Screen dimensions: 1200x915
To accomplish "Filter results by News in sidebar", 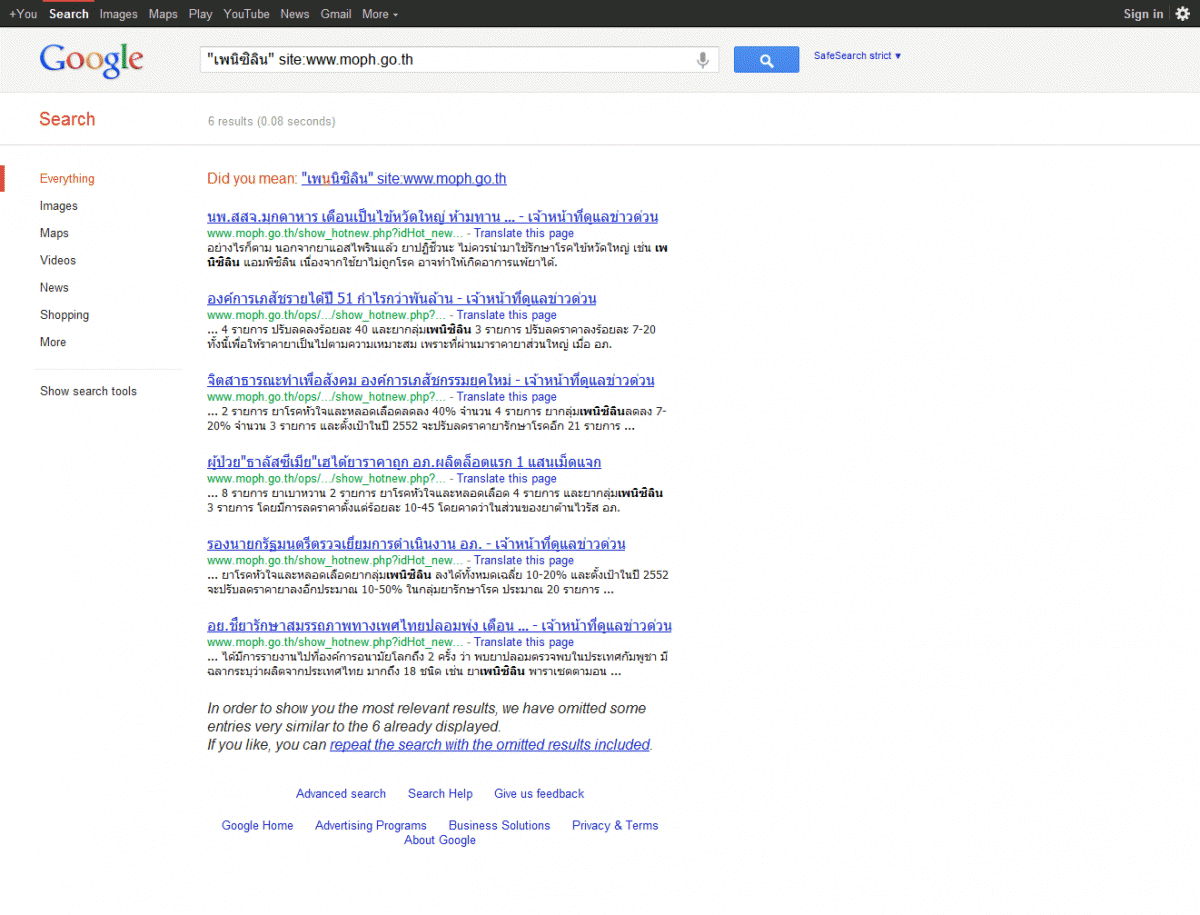I will pyautogui.click(x=54, y=288).
